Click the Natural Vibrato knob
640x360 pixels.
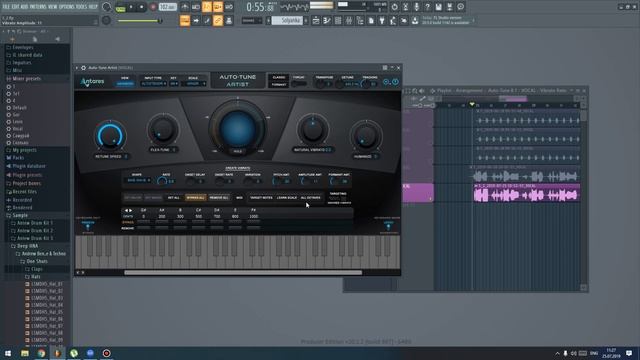(313, 129)
